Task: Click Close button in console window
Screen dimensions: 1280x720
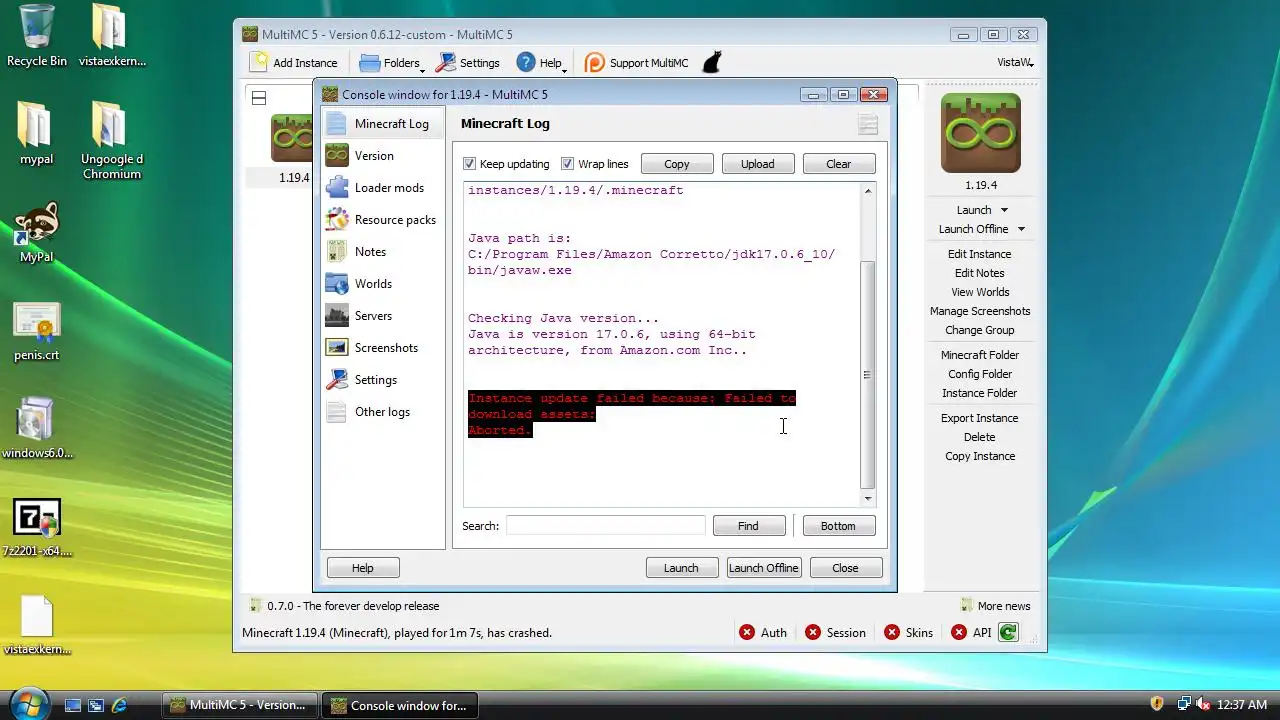Action: pos(845,568)
